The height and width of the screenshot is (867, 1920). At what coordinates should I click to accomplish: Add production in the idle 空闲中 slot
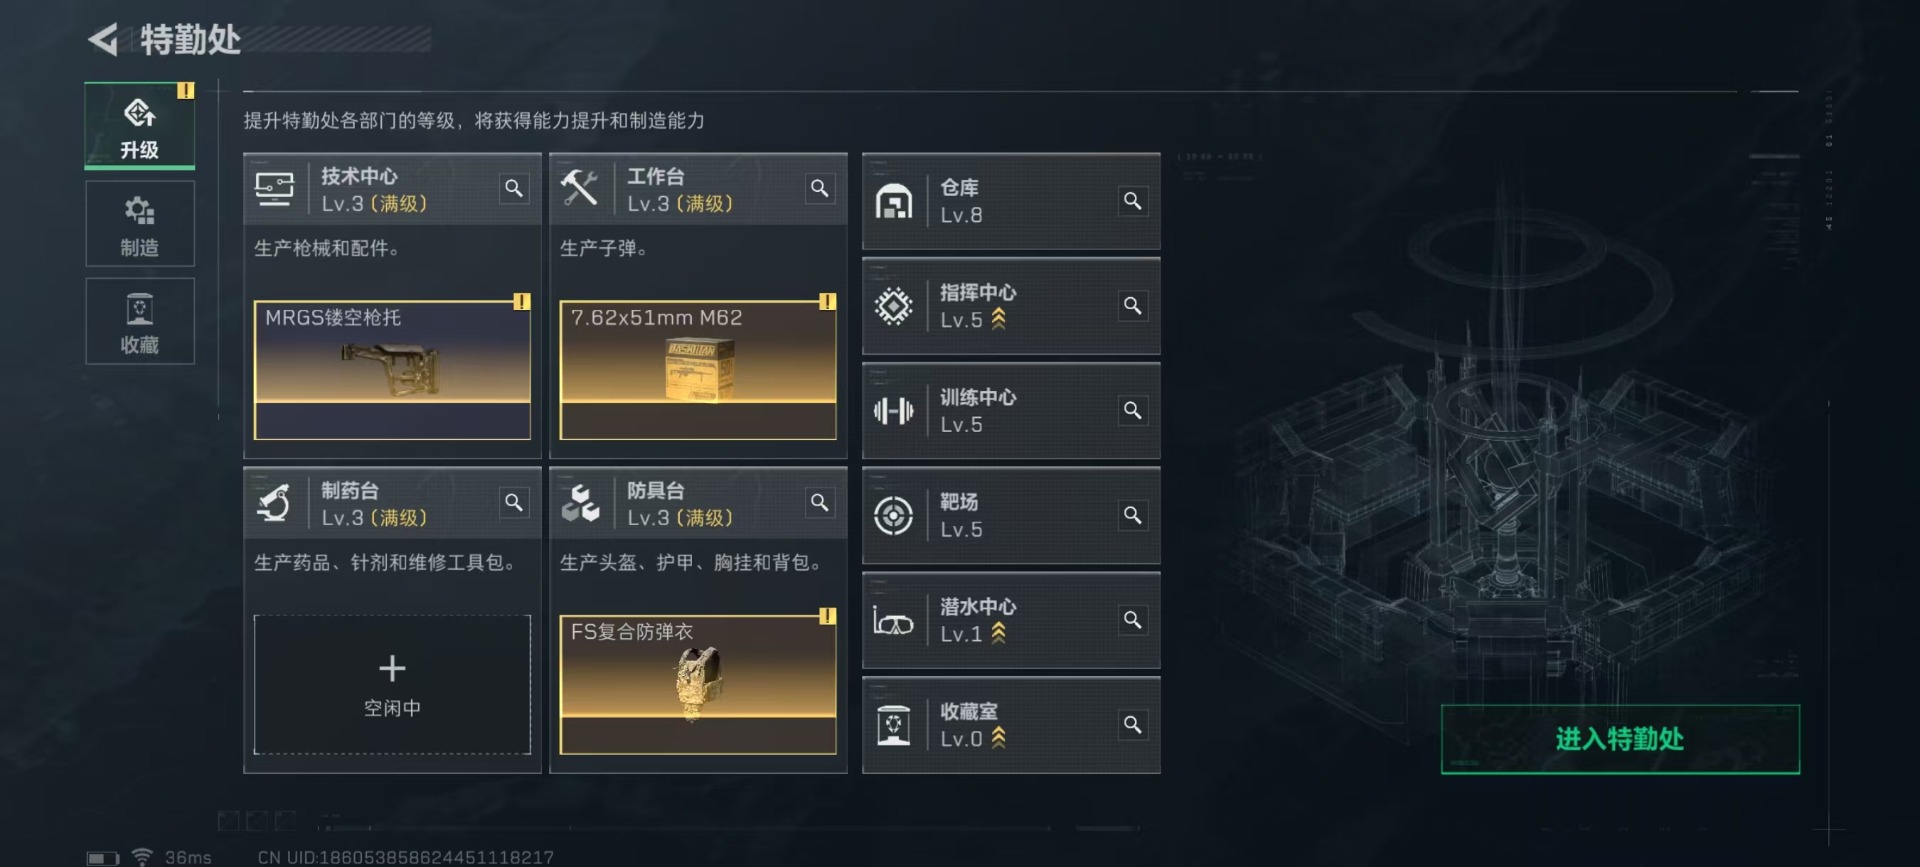(392, 685)
